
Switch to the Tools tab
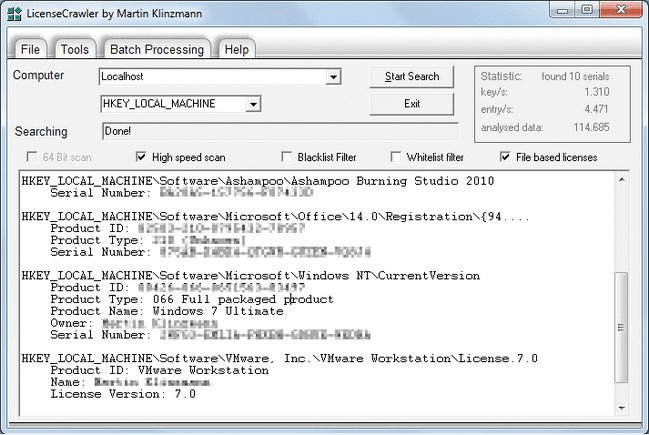click(75, 49)
